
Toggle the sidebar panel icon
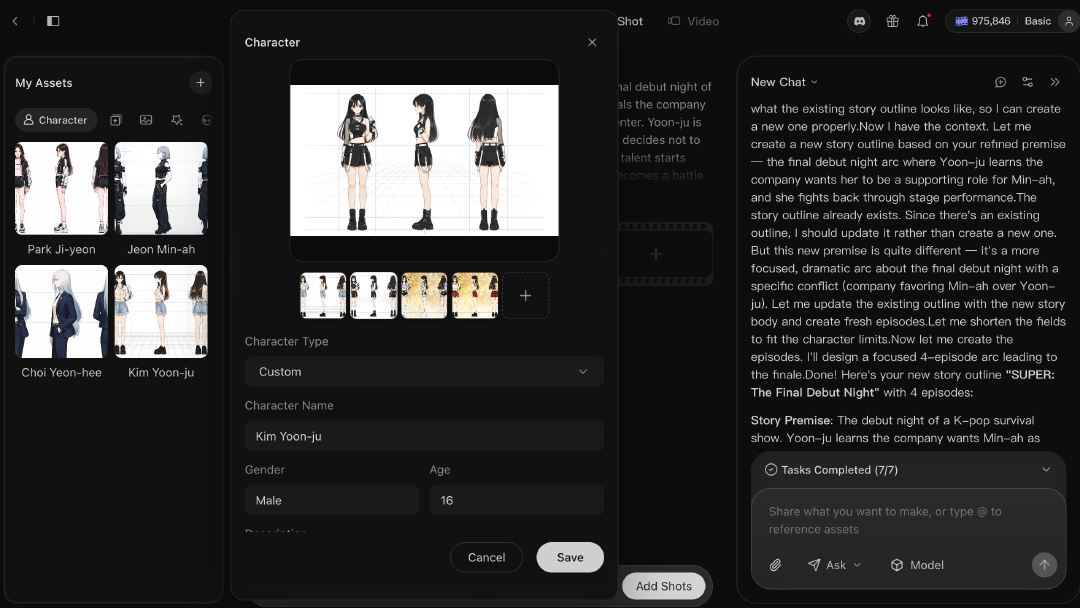pos(53,21)
